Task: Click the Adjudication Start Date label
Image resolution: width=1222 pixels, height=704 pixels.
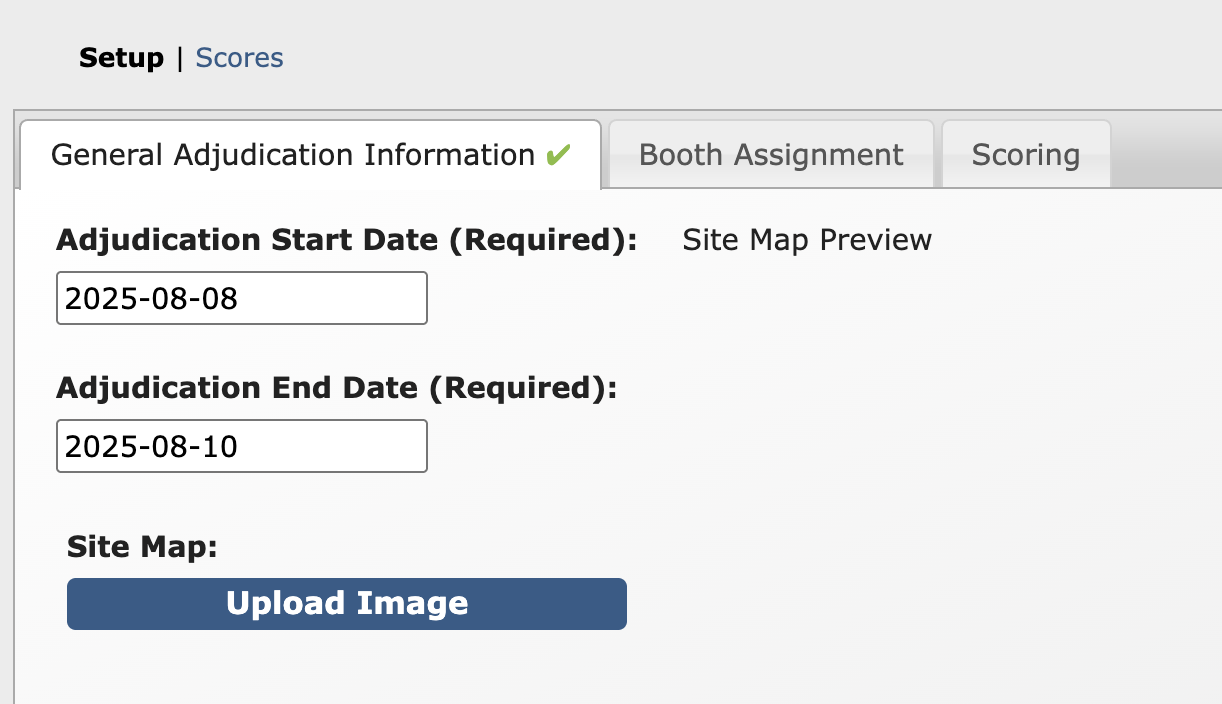Action: [x=346, y=241]
